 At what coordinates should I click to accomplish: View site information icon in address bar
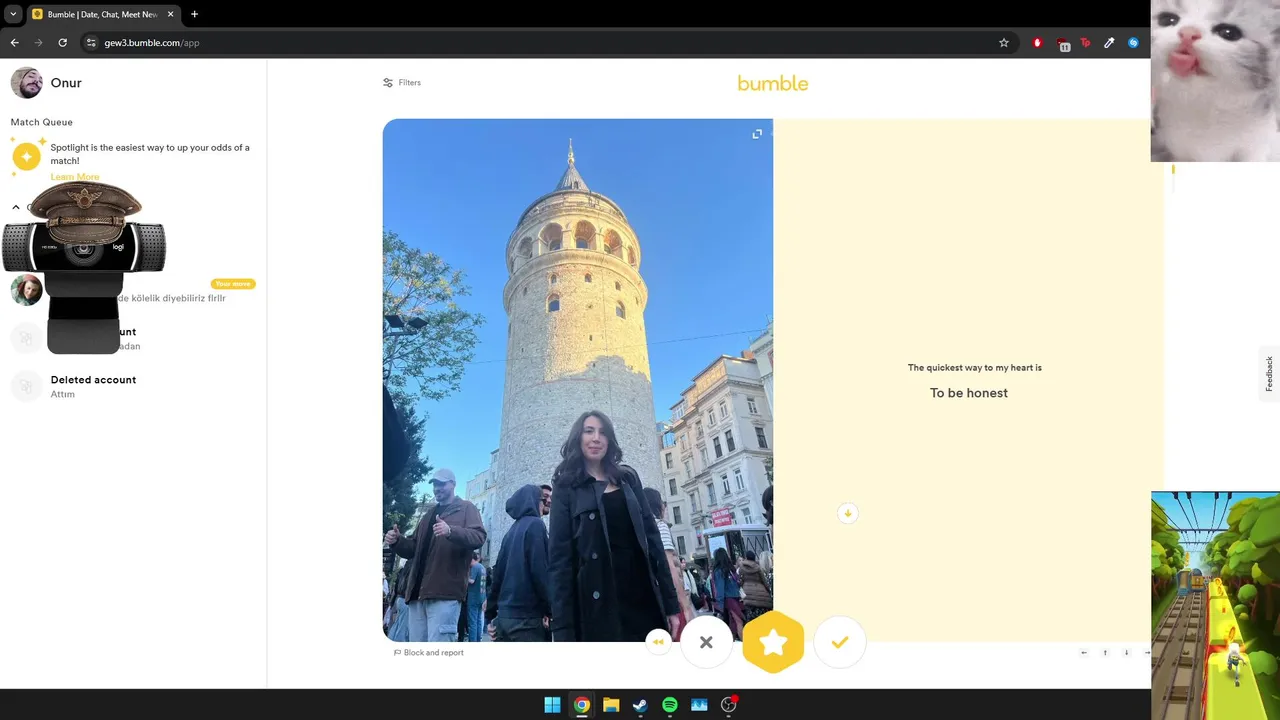[90, 43]
